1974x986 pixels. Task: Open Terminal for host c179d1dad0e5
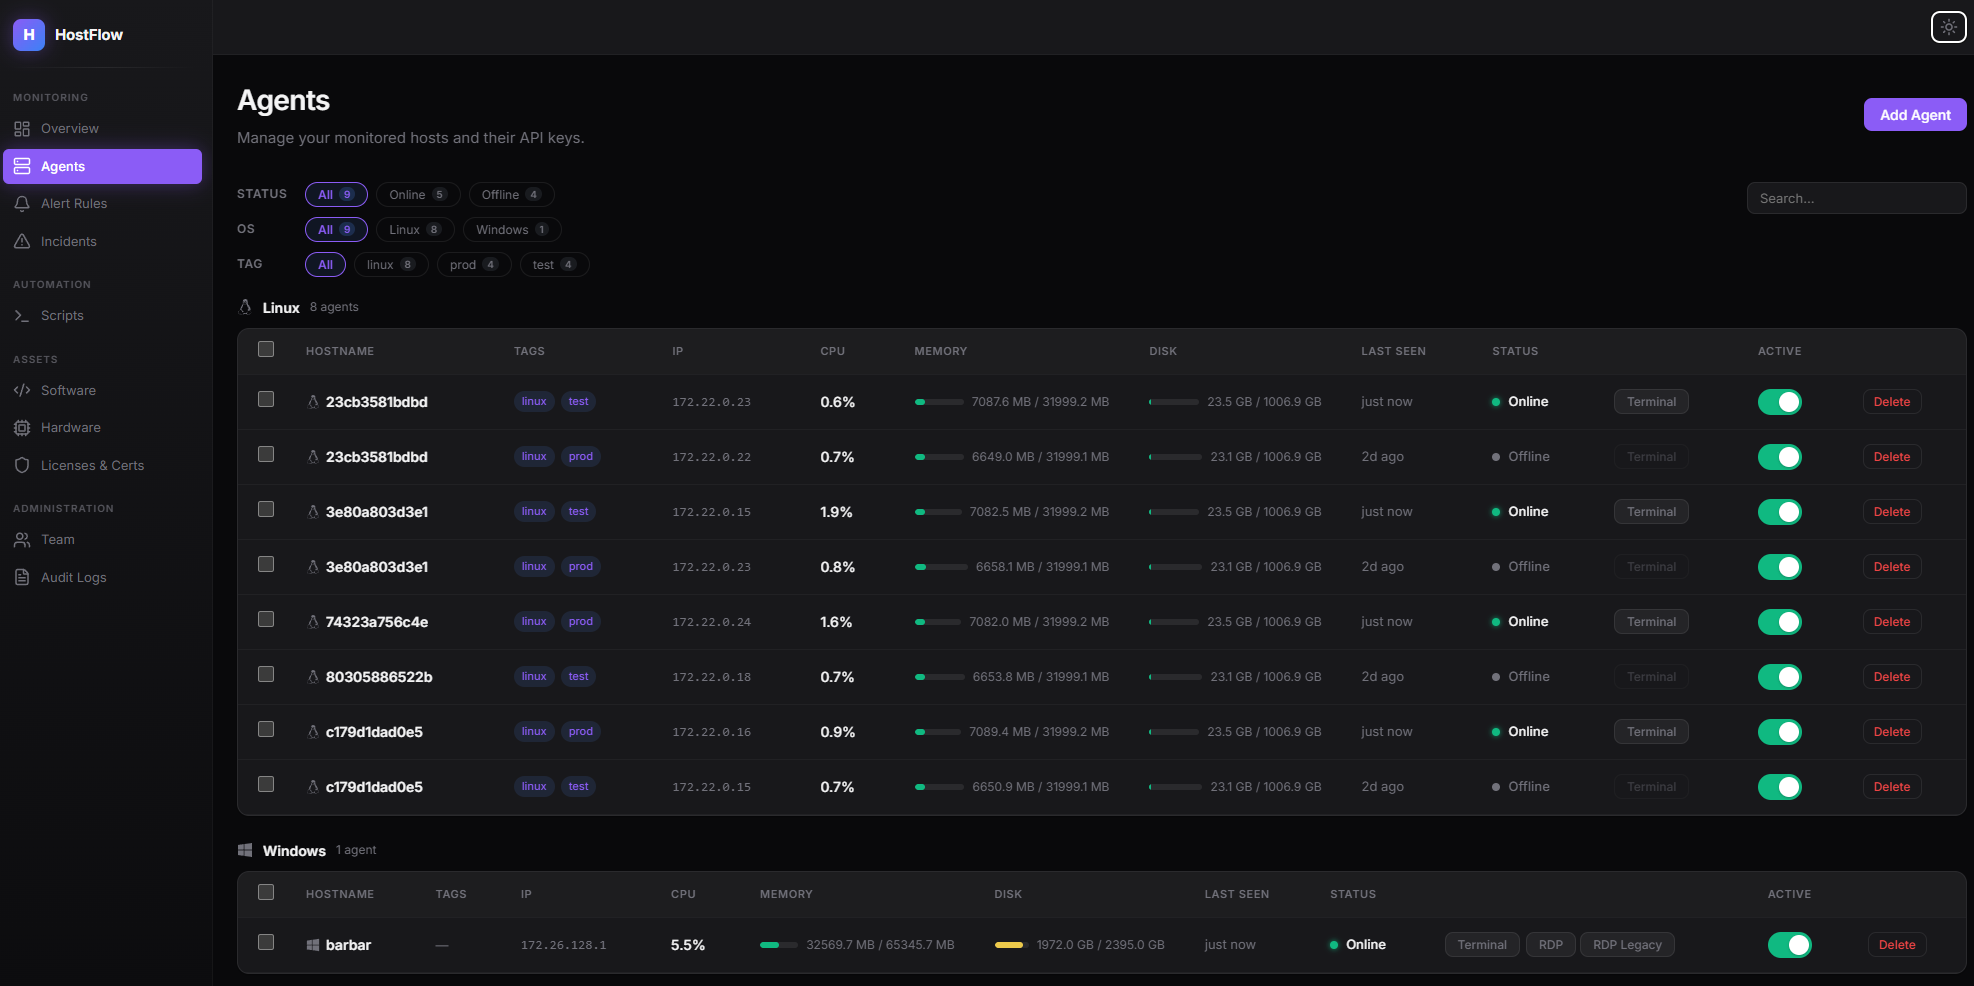tap(1651, 731)
